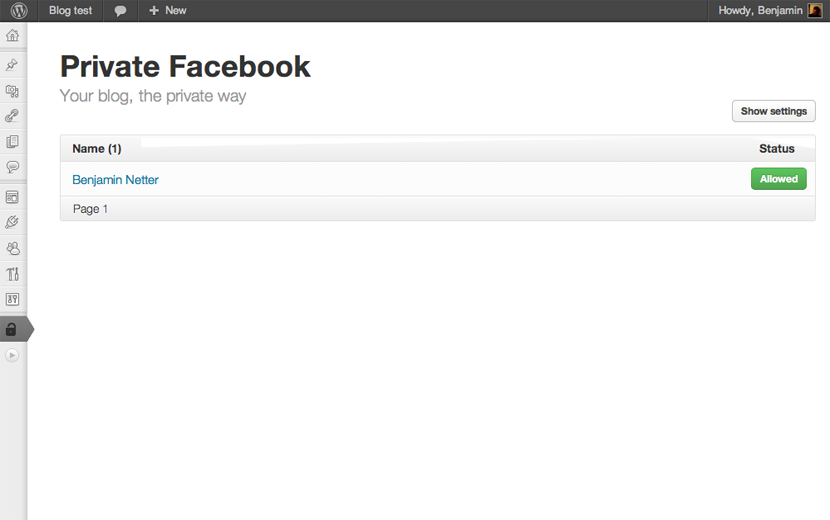Open the Blog test site menu
This screenshot has width=830, height=520.
point(70,11)
